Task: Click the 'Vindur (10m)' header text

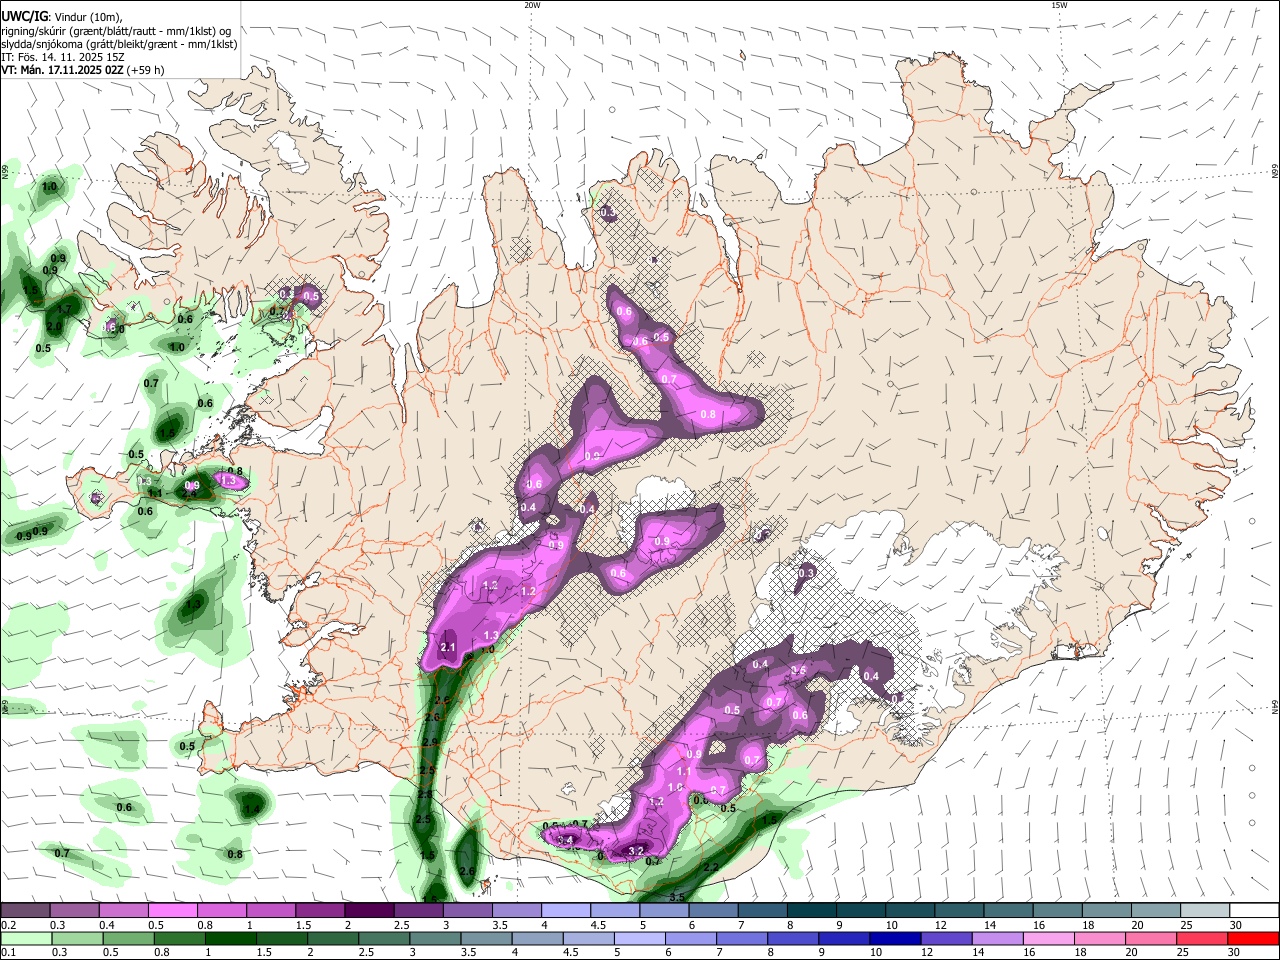Action: pyautogui.click(x=87, y=17)
